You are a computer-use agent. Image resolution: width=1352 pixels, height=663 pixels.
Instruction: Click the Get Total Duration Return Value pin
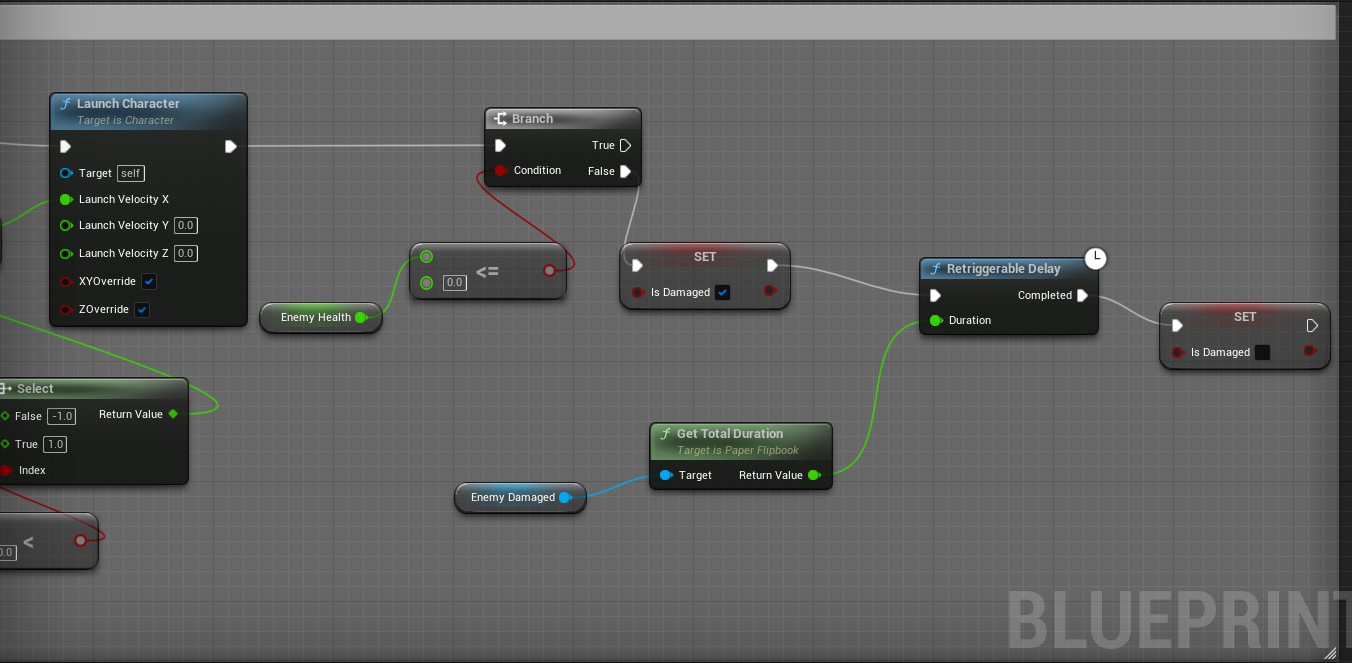pyautogui.click(x=814, y=476)
